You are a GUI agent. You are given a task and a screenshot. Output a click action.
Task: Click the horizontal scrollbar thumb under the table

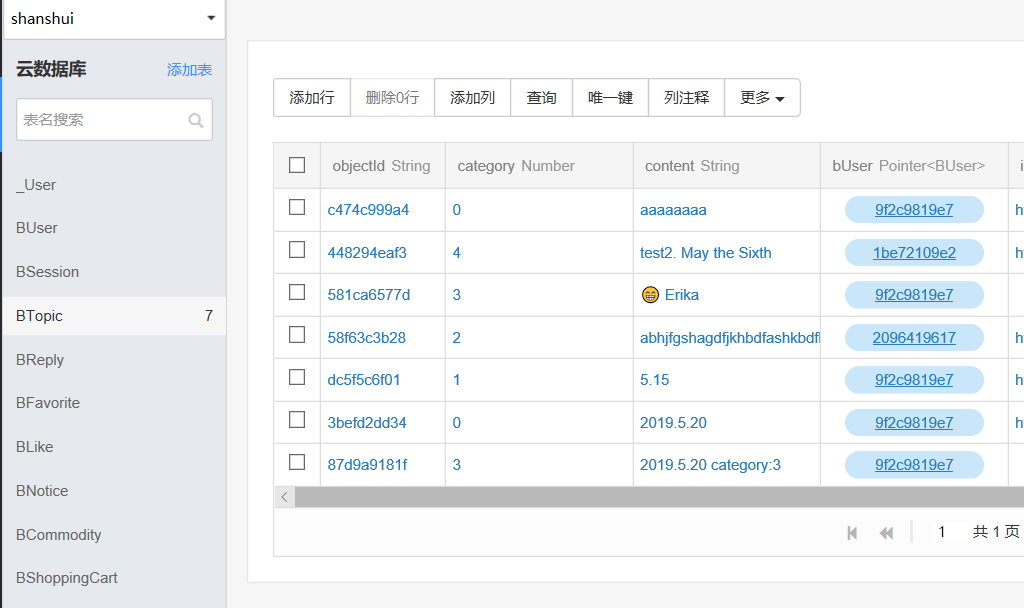click(x=660, y=497)
